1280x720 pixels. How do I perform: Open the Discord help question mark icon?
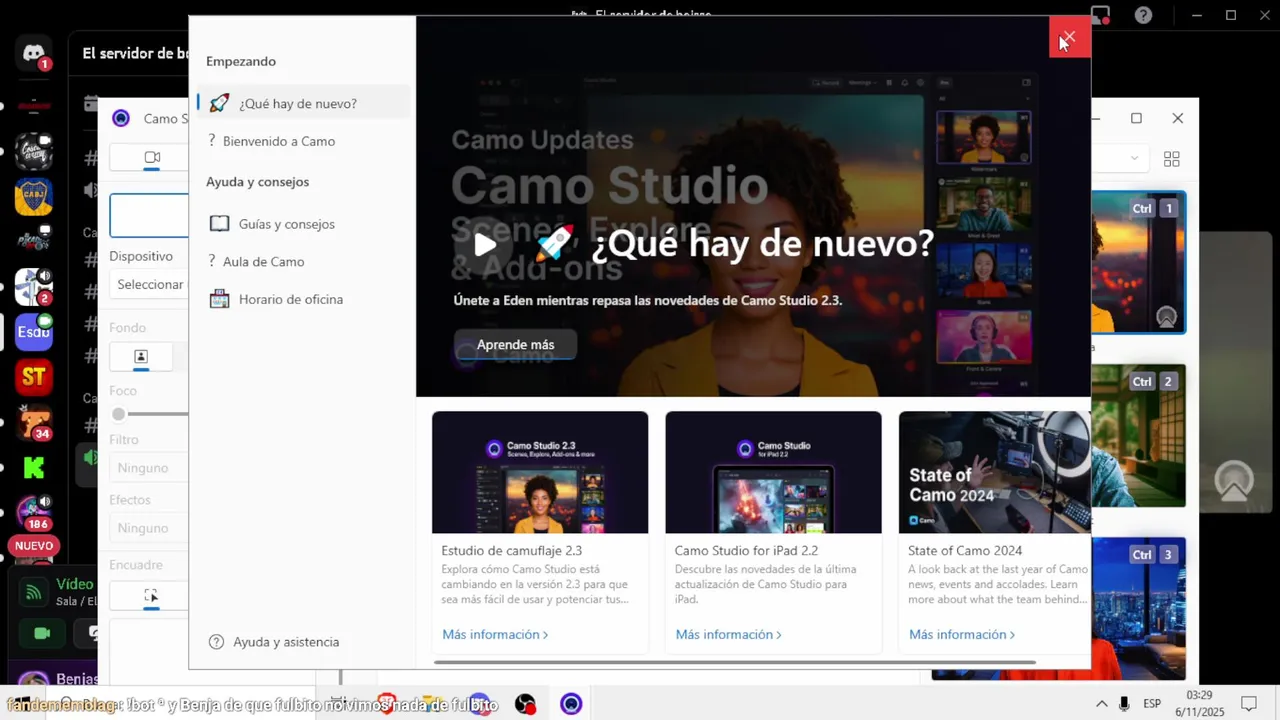coord(1143,15)
